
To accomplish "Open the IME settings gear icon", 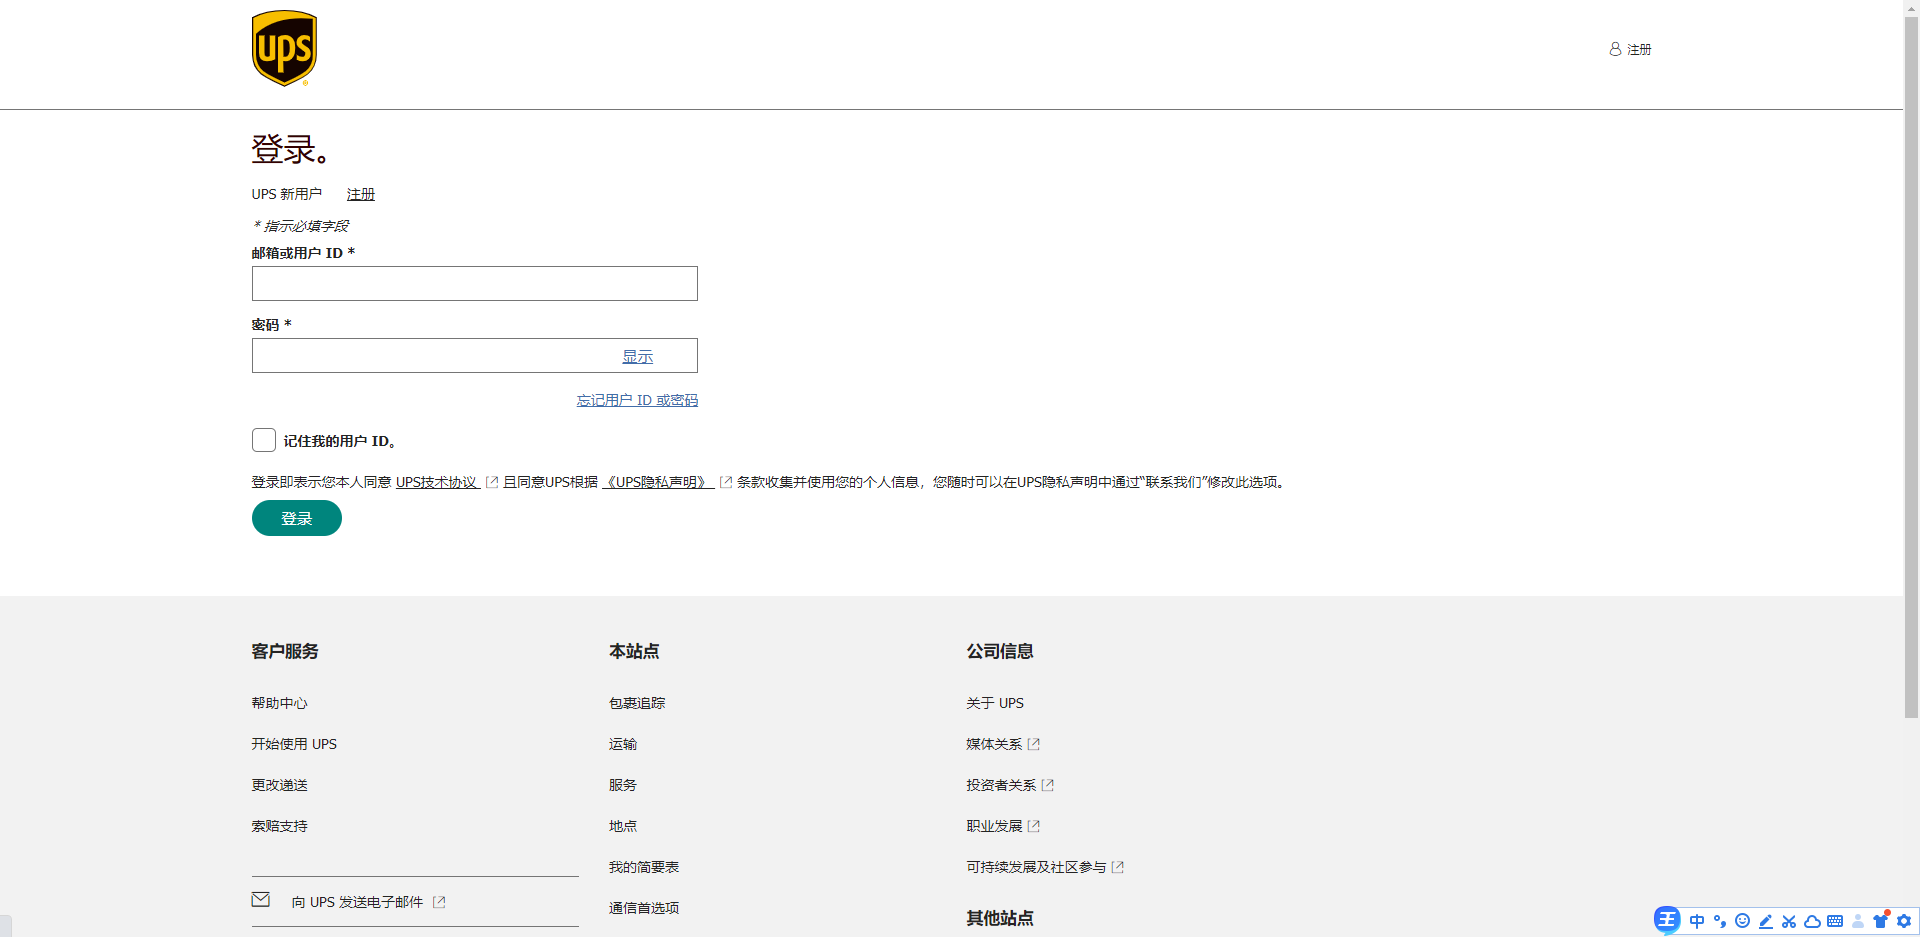I will [x=1904, y=921].
